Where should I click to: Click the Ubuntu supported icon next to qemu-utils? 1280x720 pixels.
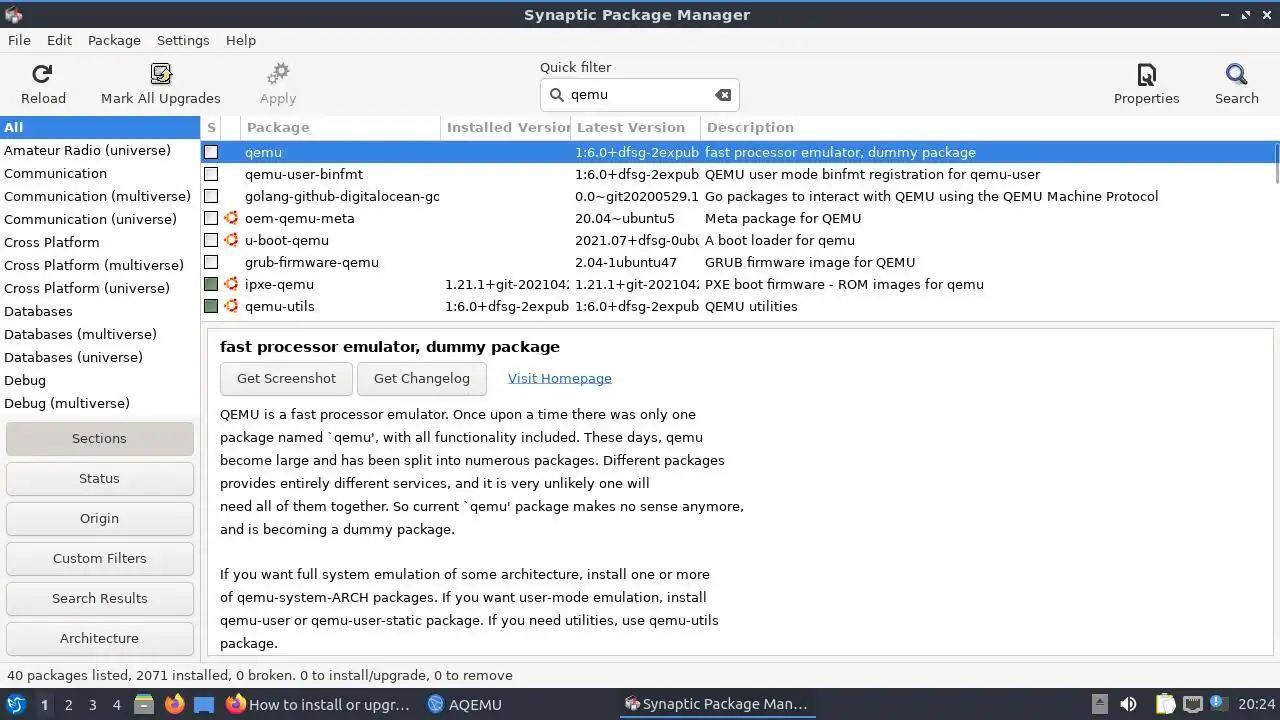[231, 306]
